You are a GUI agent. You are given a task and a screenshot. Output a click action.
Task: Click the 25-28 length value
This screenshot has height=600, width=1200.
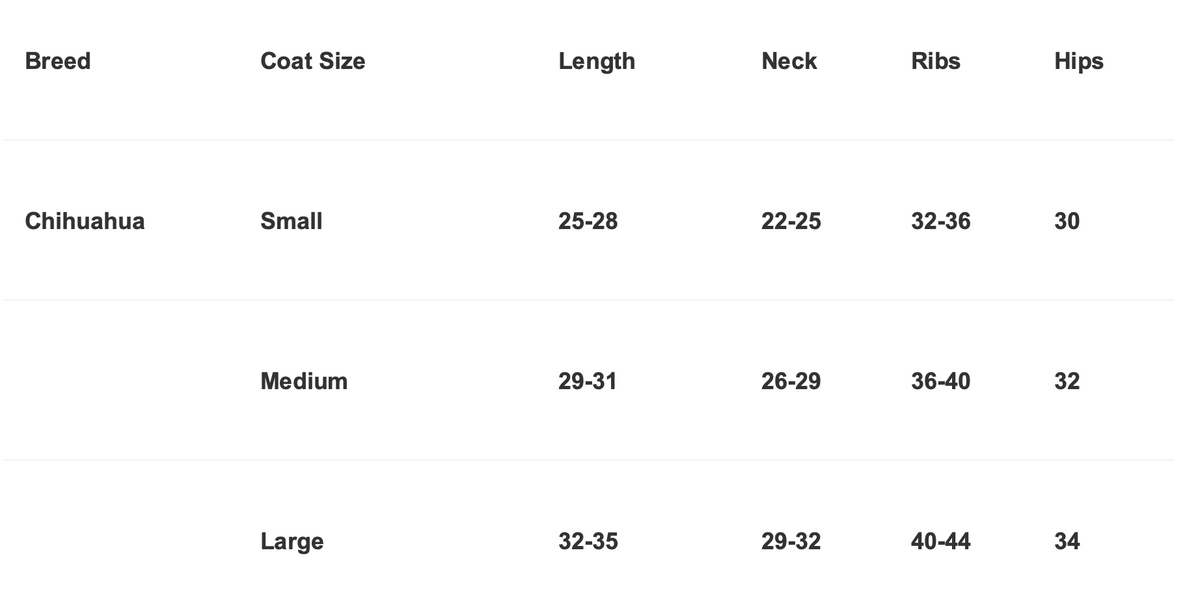click(x=588, y=221)
